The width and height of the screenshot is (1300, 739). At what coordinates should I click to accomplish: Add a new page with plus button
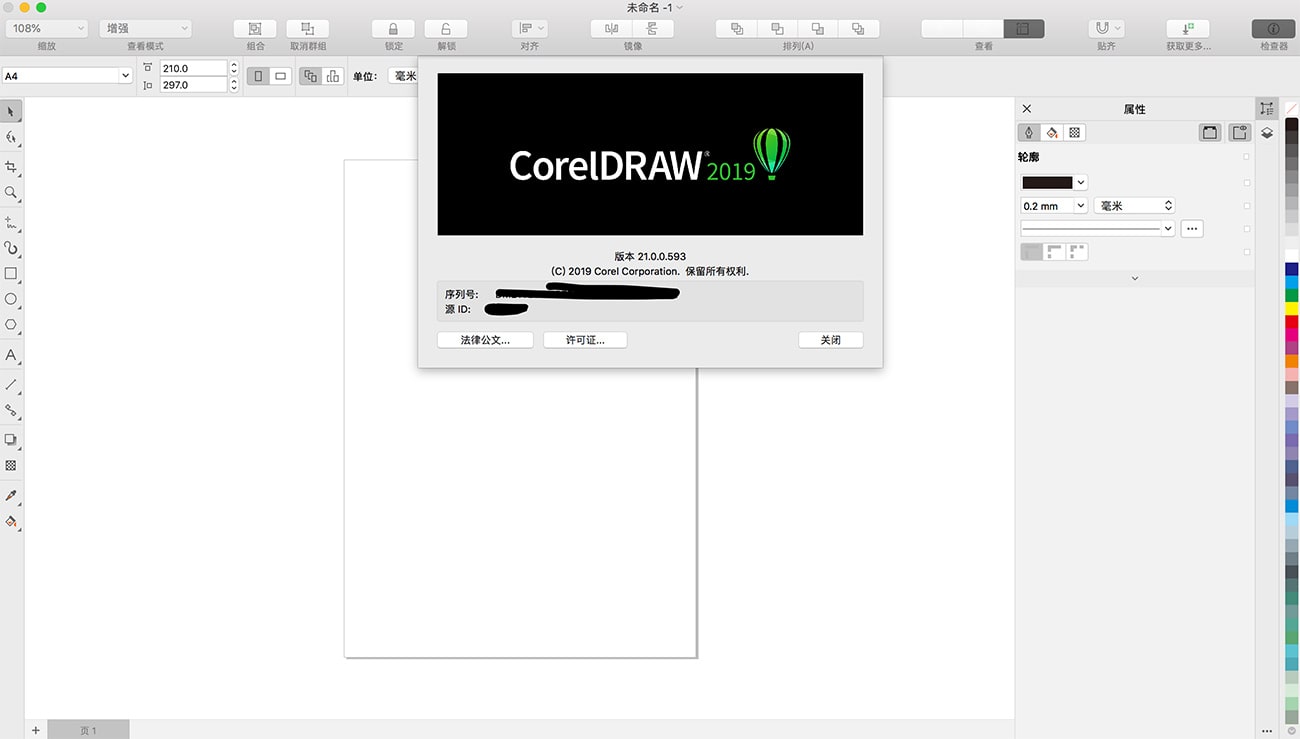pyautogui.click(x=36, y=730)
